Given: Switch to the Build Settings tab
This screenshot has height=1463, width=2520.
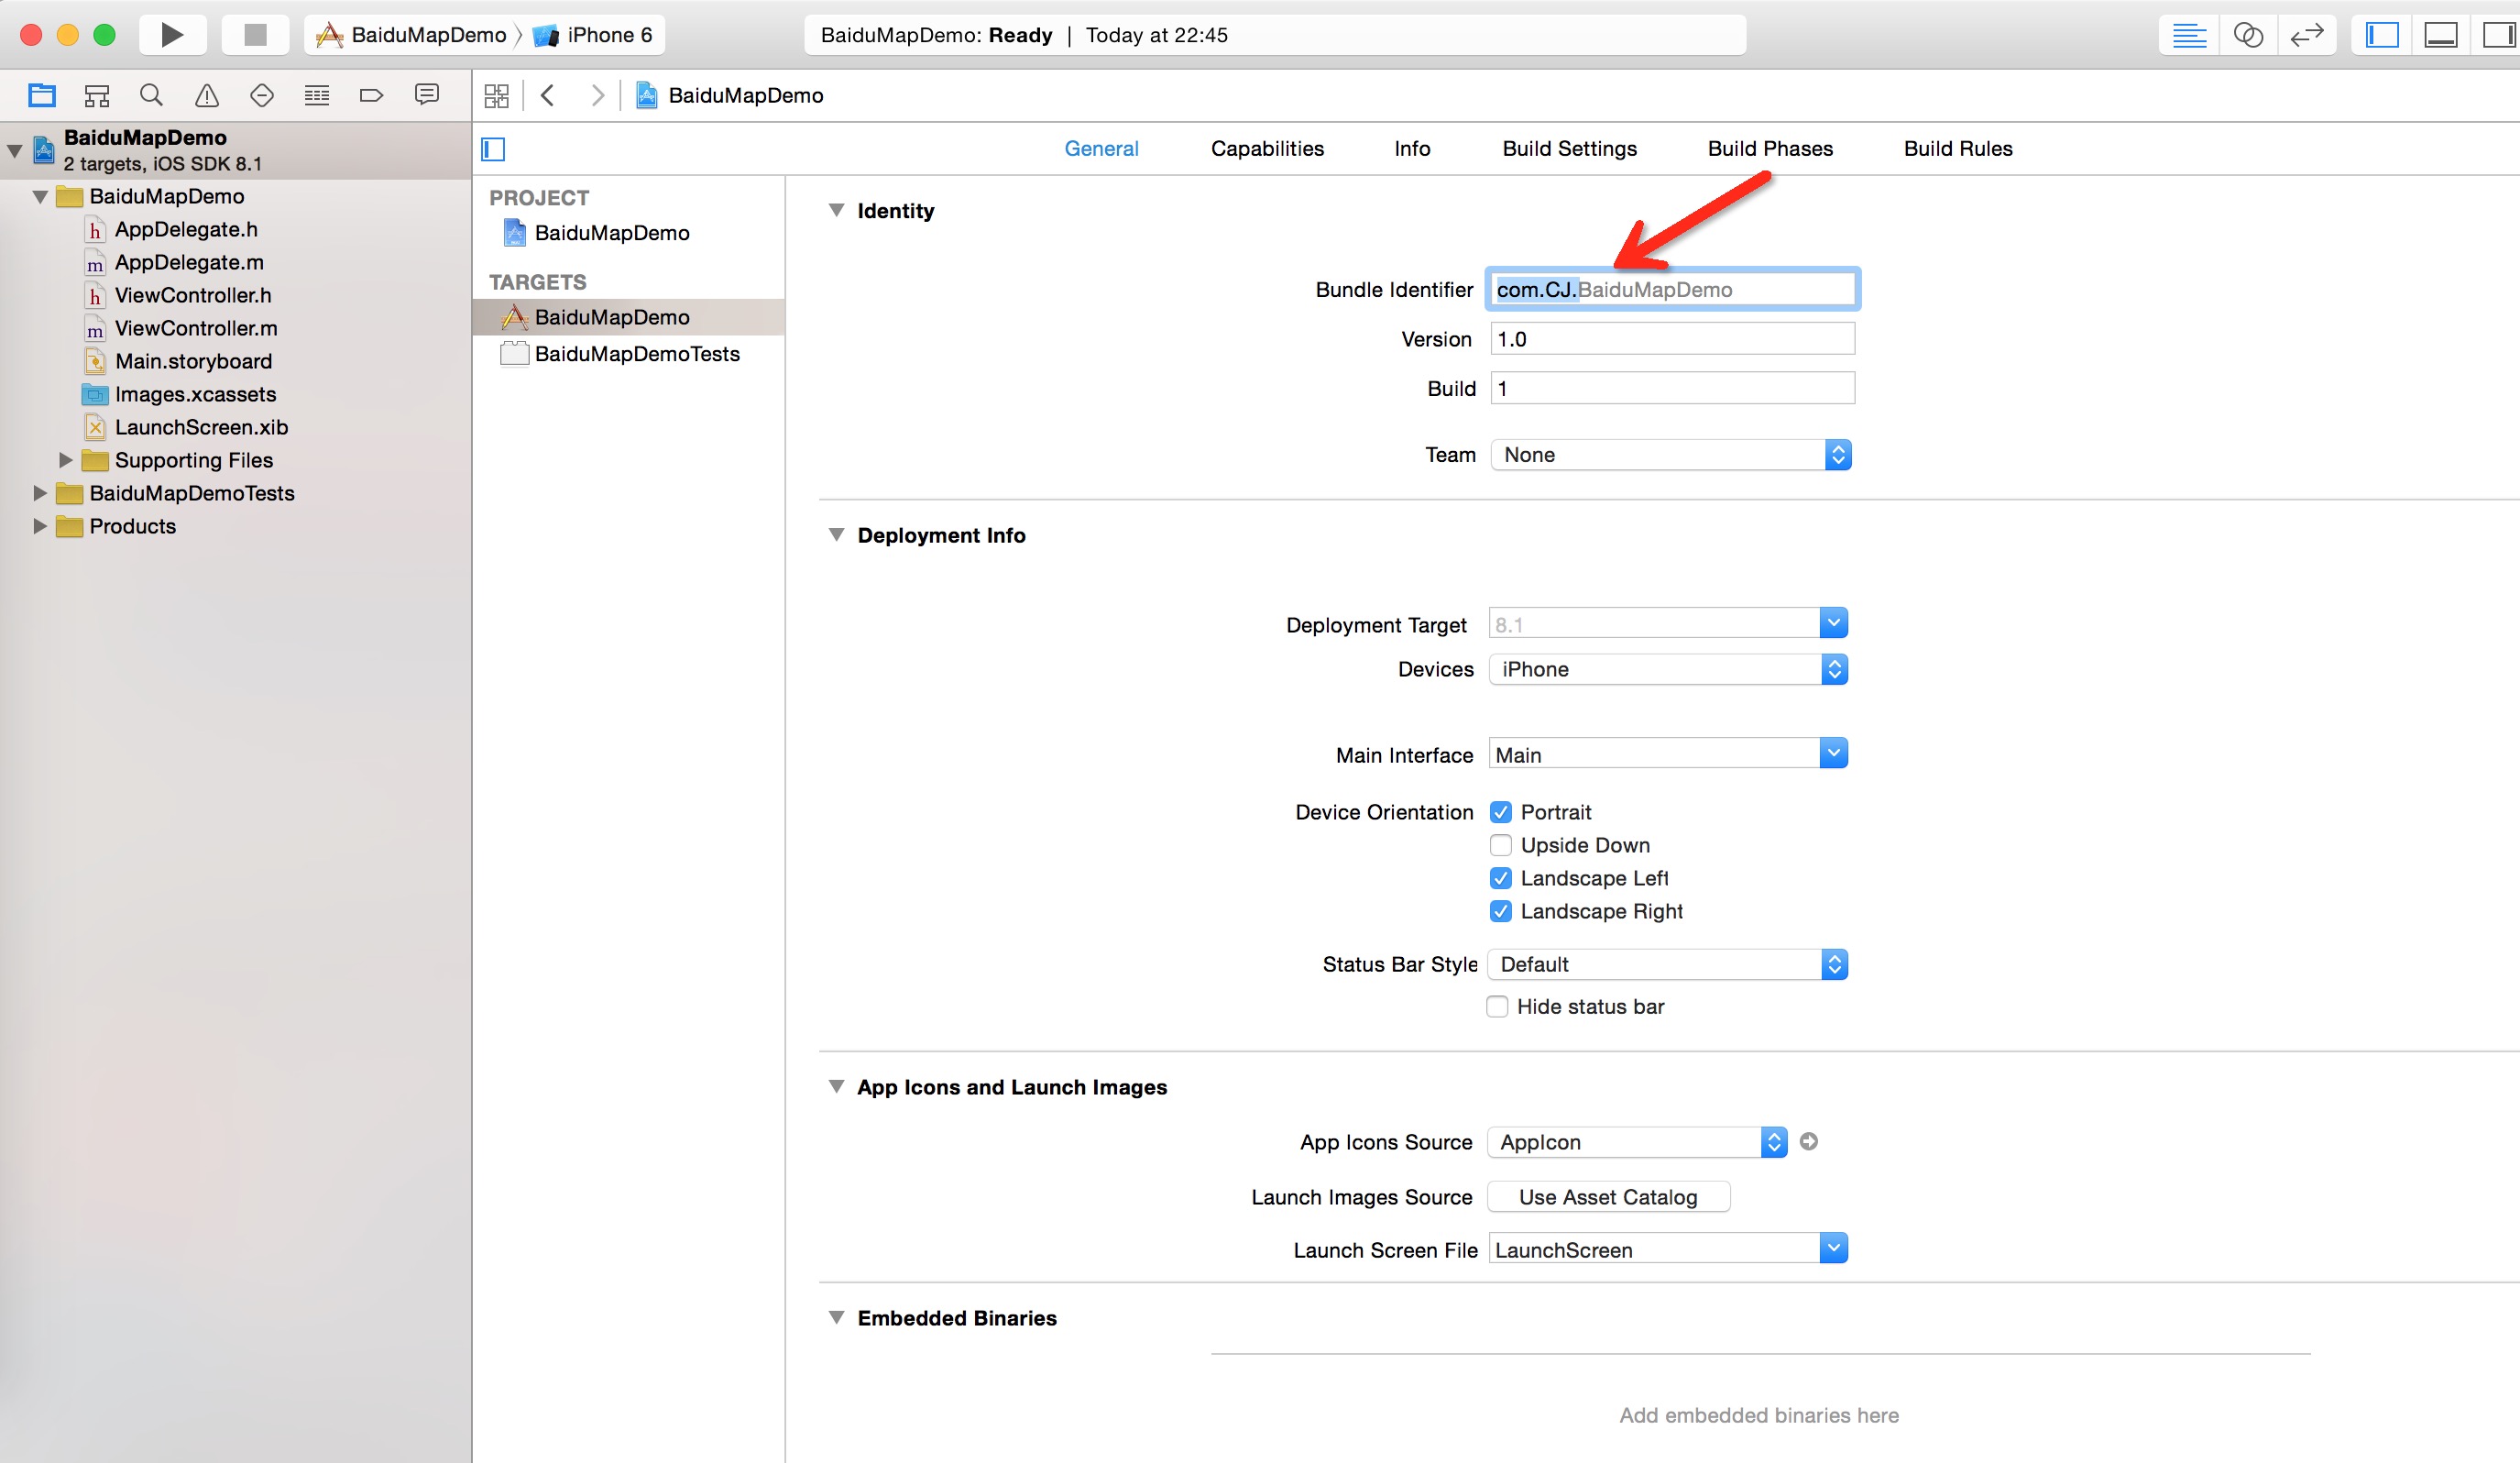Looking at the screenshot, I should [1569, 148].
